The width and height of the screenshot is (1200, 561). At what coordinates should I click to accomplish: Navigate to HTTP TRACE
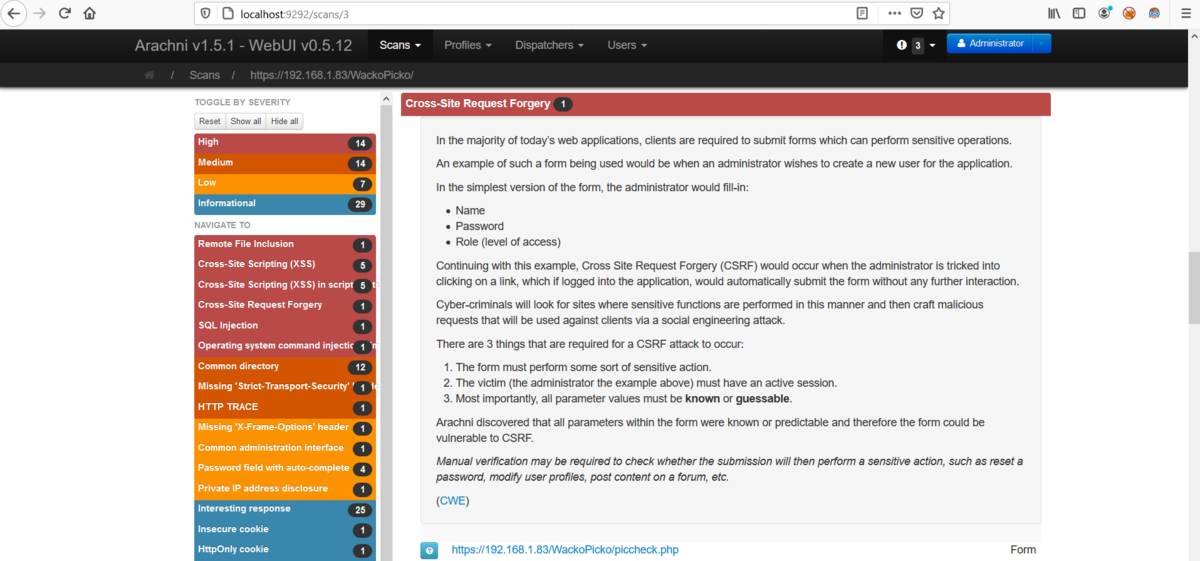[285, 407]
